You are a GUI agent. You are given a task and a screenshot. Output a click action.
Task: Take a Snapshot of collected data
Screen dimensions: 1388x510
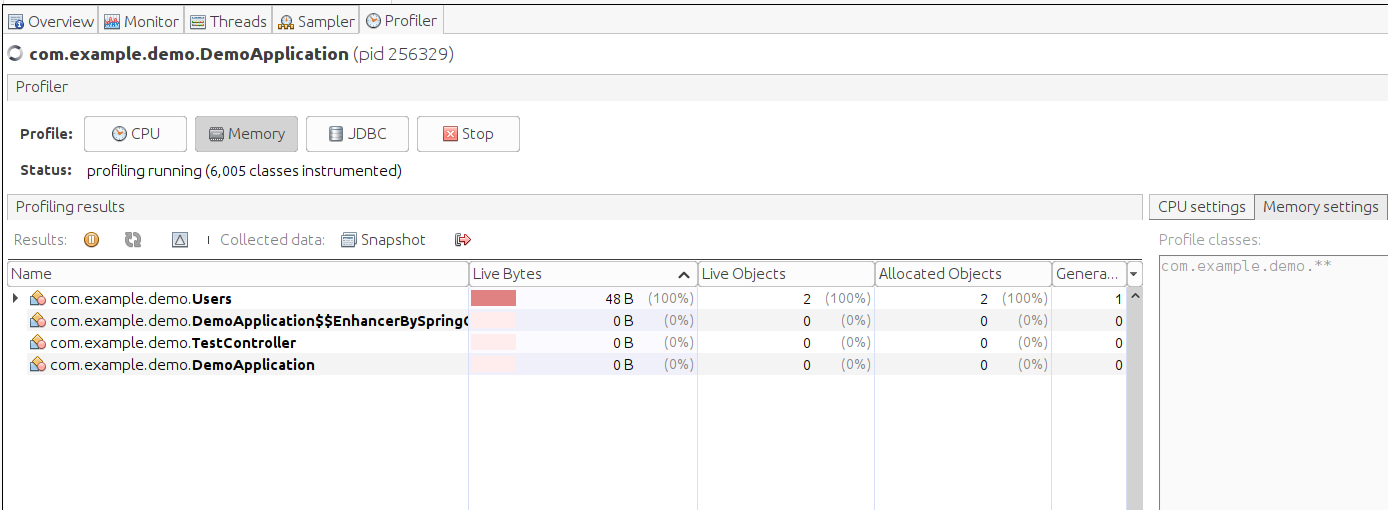coord(384,240)
